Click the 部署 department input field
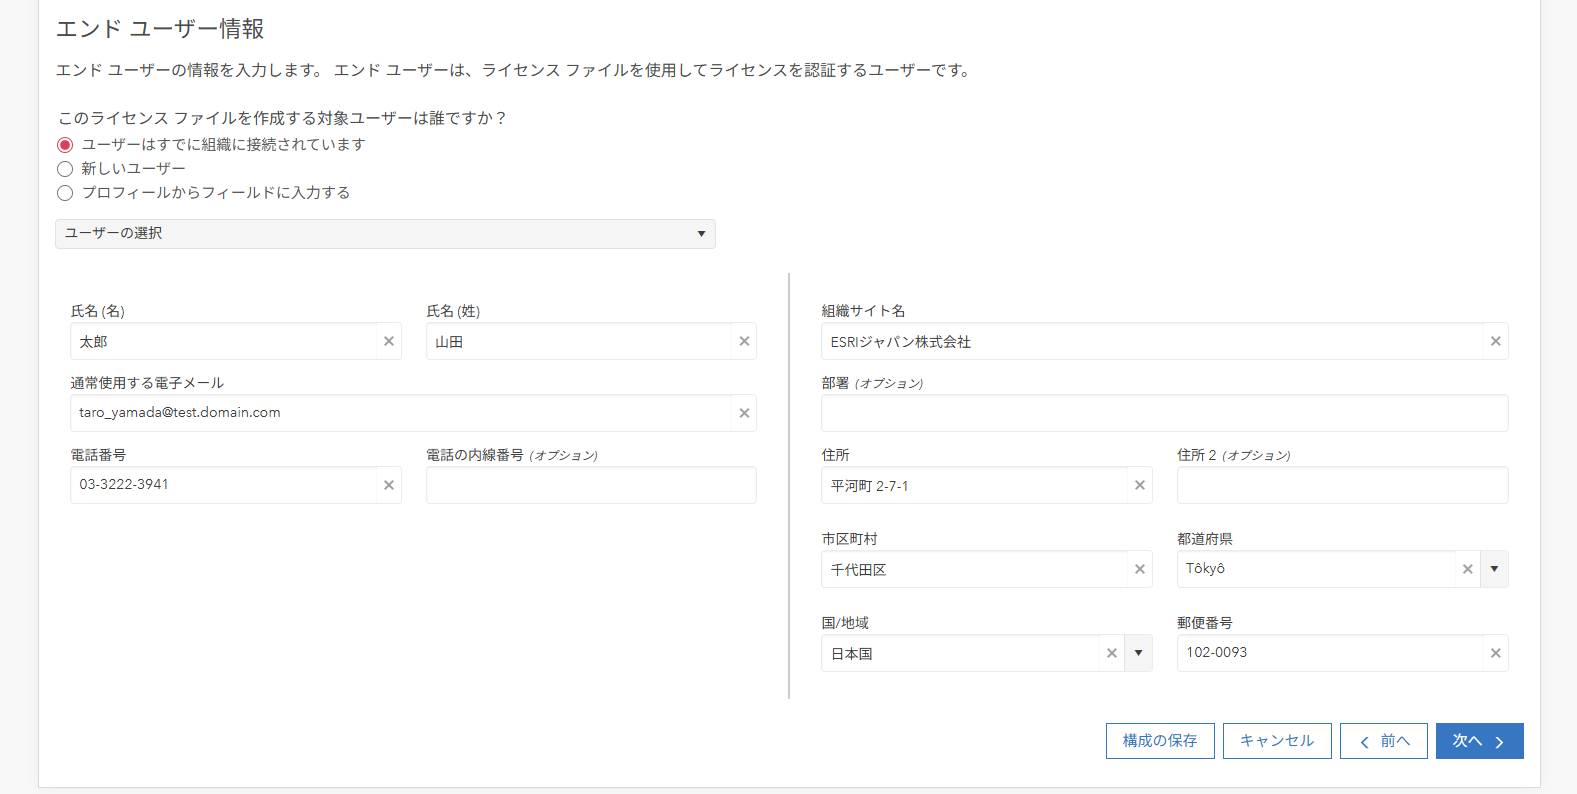This screenshot has width=1577, height=794. tap(1164, 413)
